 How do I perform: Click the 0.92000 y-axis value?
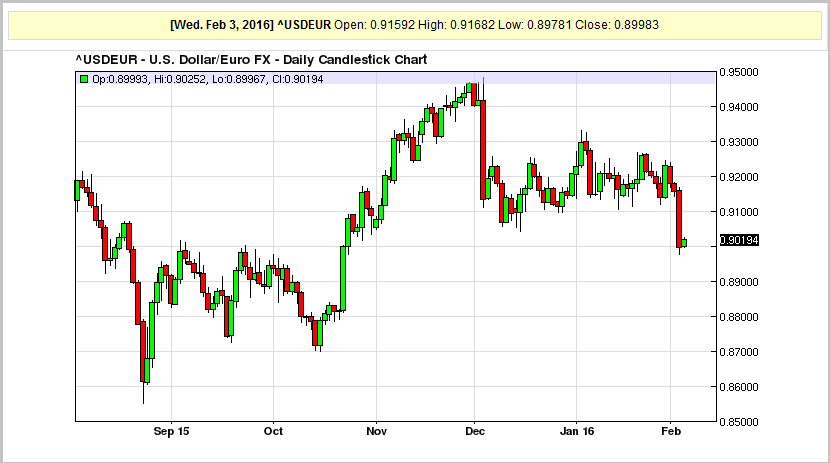(739, 177)
